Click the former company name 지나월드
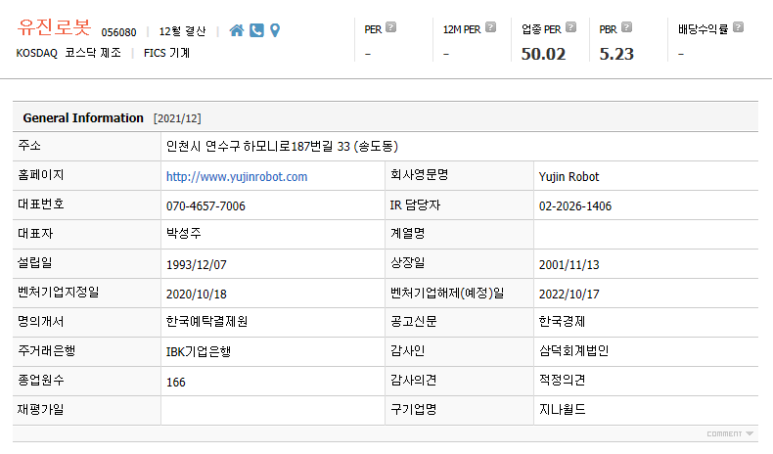 562,409
